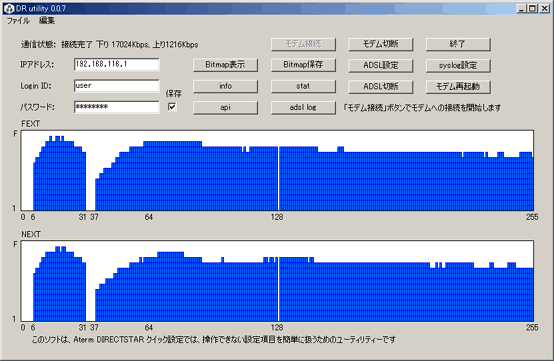Focus the パスワード input field
Viewport: 554px width, 361px height.
tap(117, 107)
